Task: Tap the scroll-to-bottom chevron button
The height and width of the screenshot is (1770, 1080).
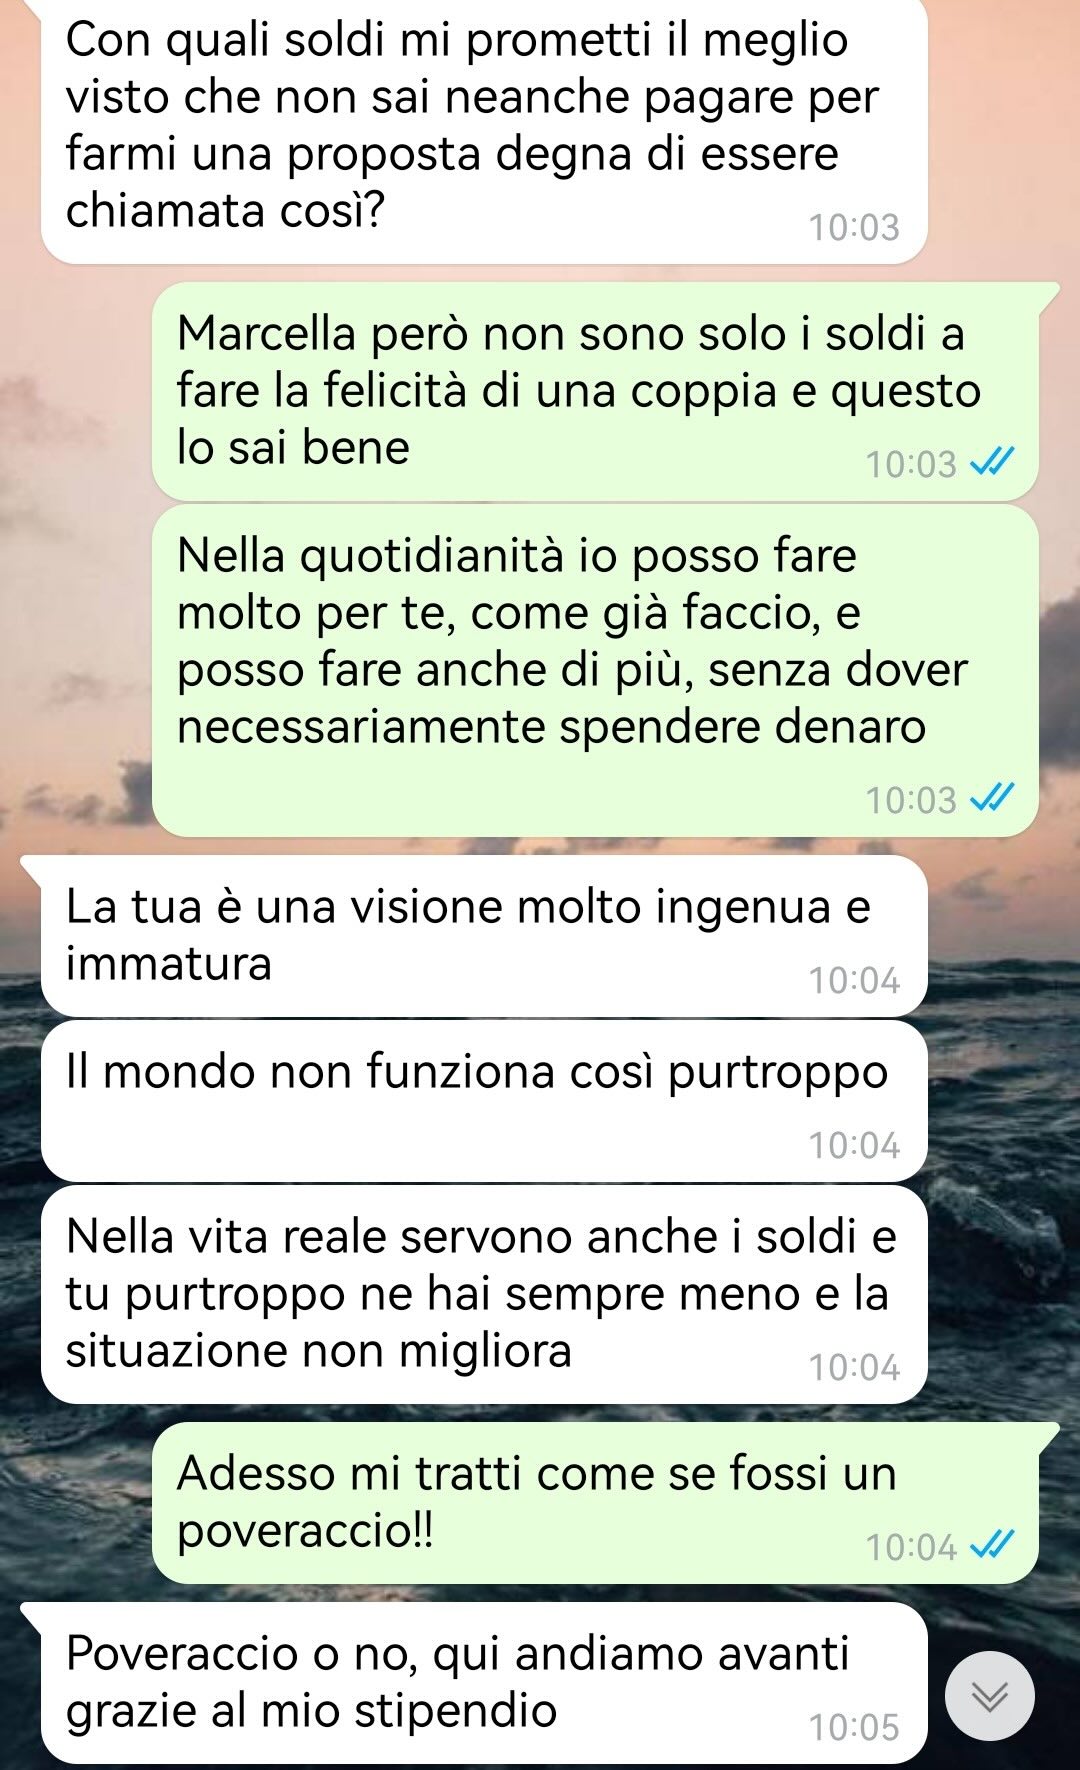Action: point(990,1696)
